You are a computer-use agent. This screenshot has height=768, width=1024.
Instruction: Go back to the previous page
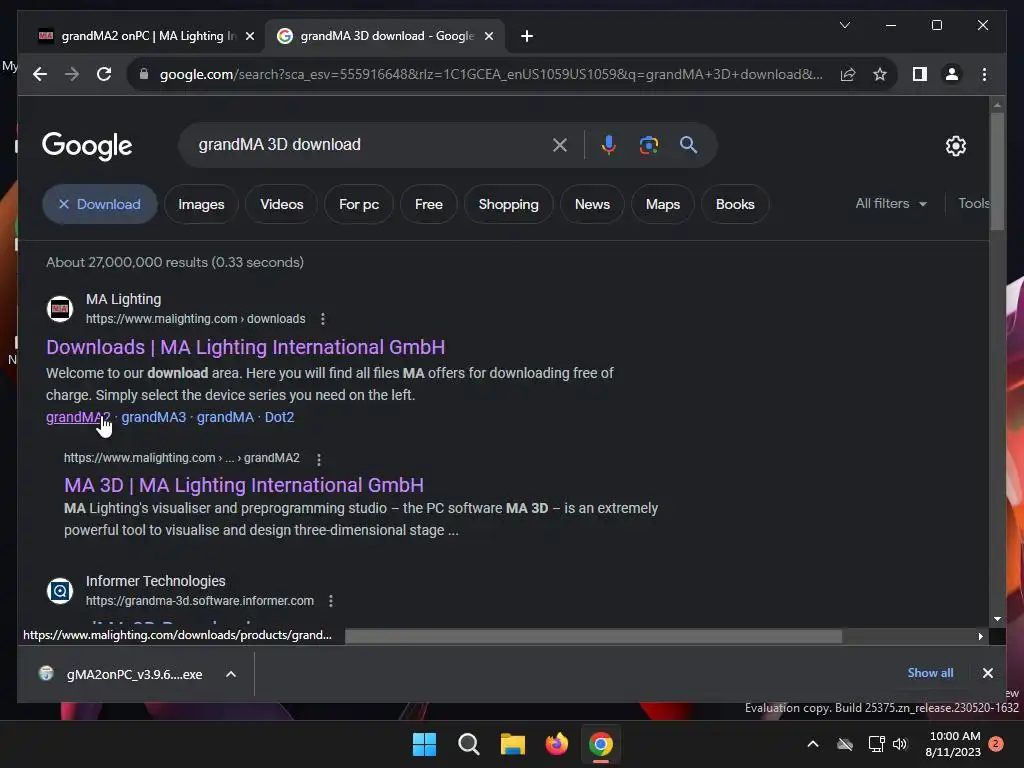40,74
